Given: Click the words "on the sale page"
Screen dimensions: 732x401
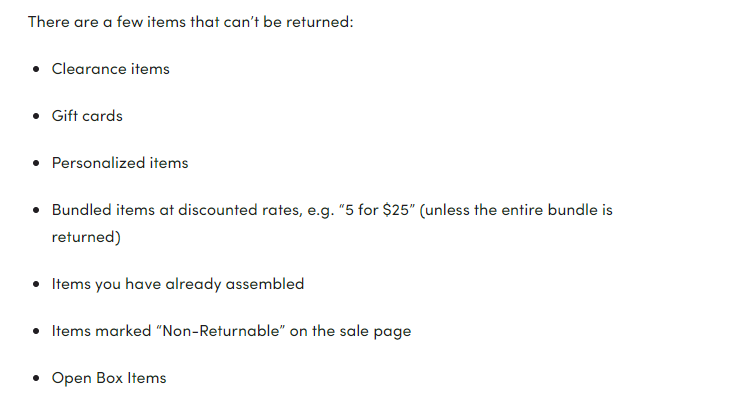Looking at the screenshot, I should tap(350, 331).
